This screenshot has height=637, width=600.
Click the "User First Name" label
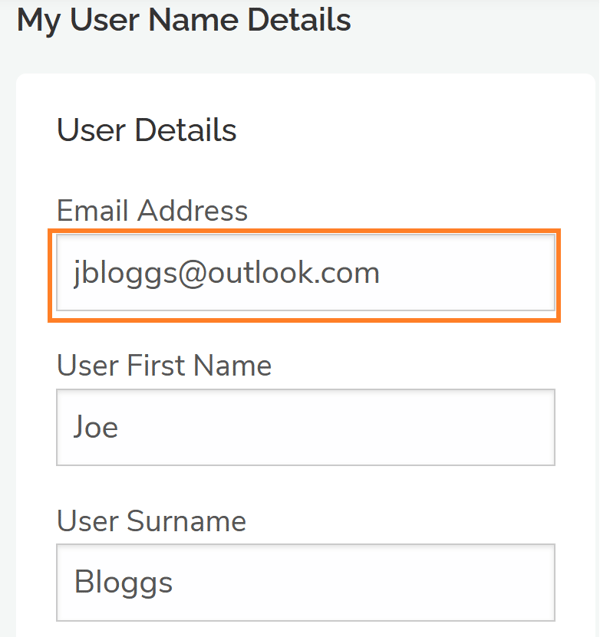[164, 366]
